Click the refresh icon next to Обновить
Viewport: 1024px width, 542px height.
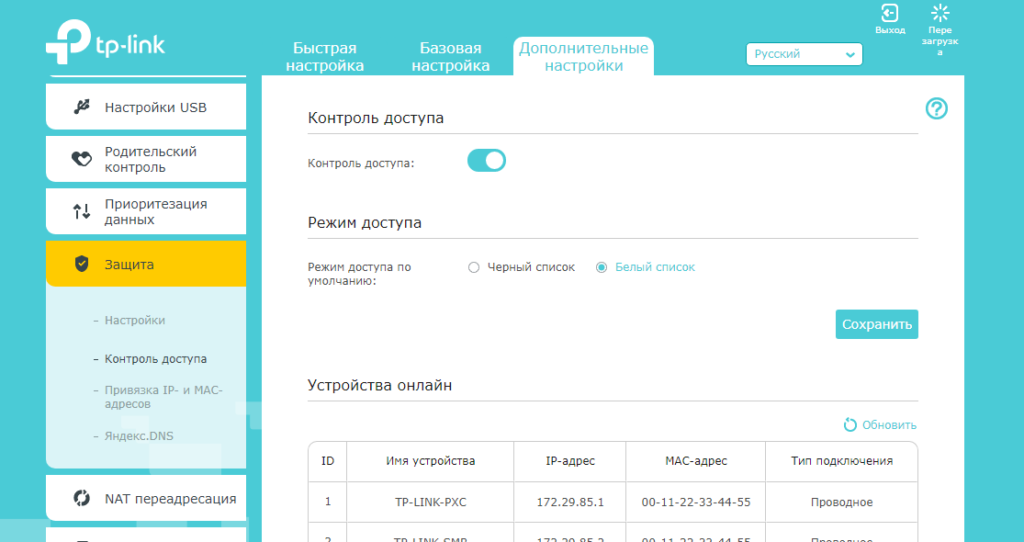pyautogui.click(x=850, y=425)
